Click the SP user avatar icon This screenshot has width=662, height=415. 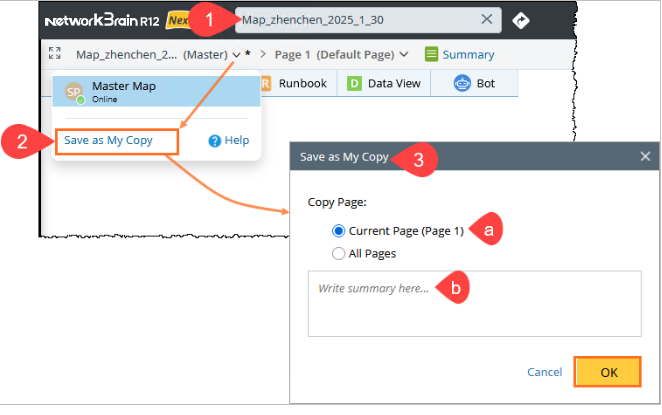tap(74, 92)
